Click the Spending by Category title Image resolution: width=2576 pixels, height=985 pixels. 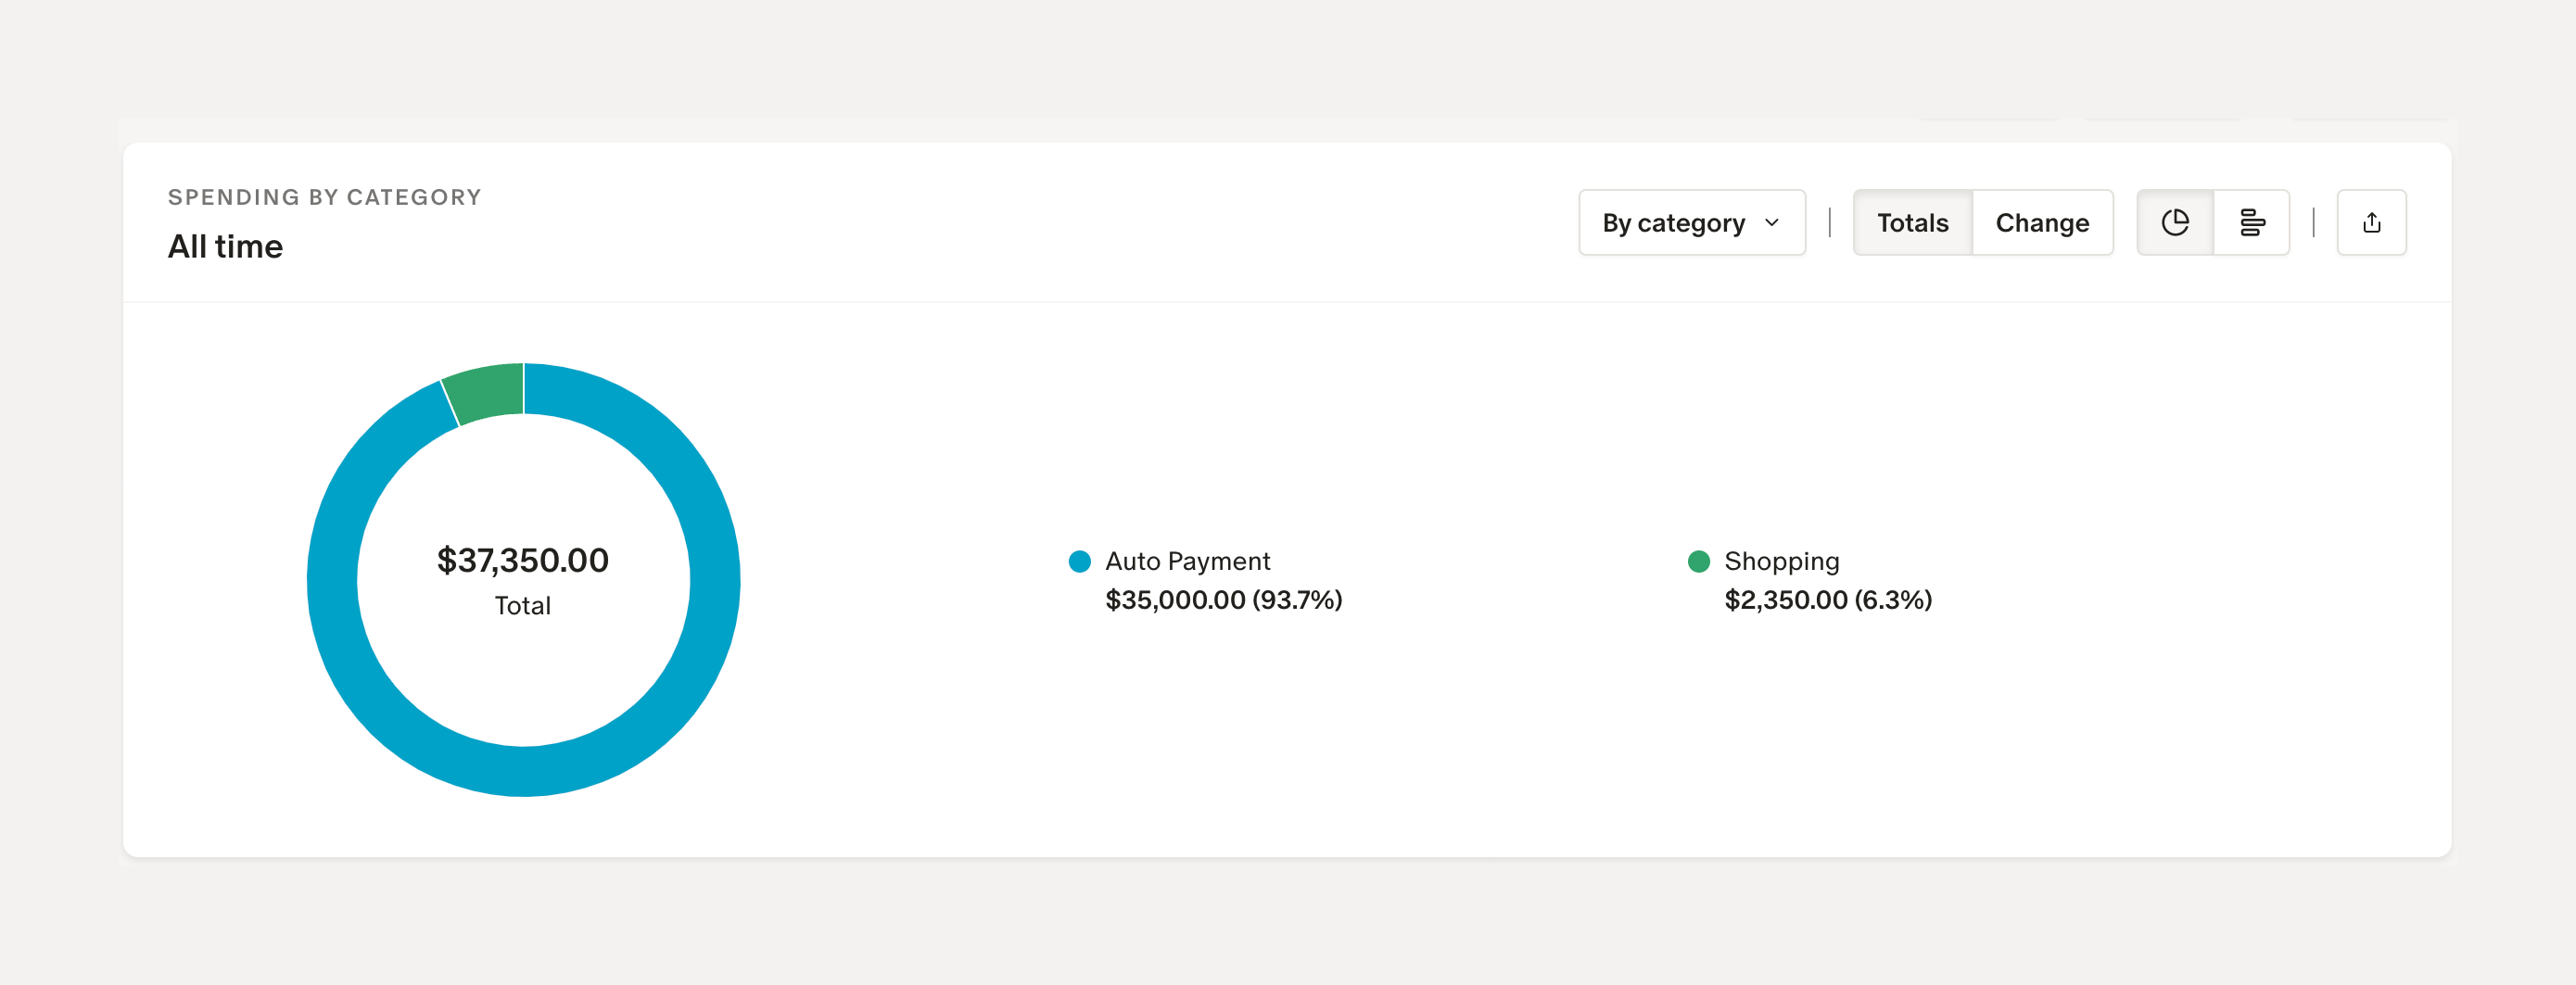coord(324,197)
